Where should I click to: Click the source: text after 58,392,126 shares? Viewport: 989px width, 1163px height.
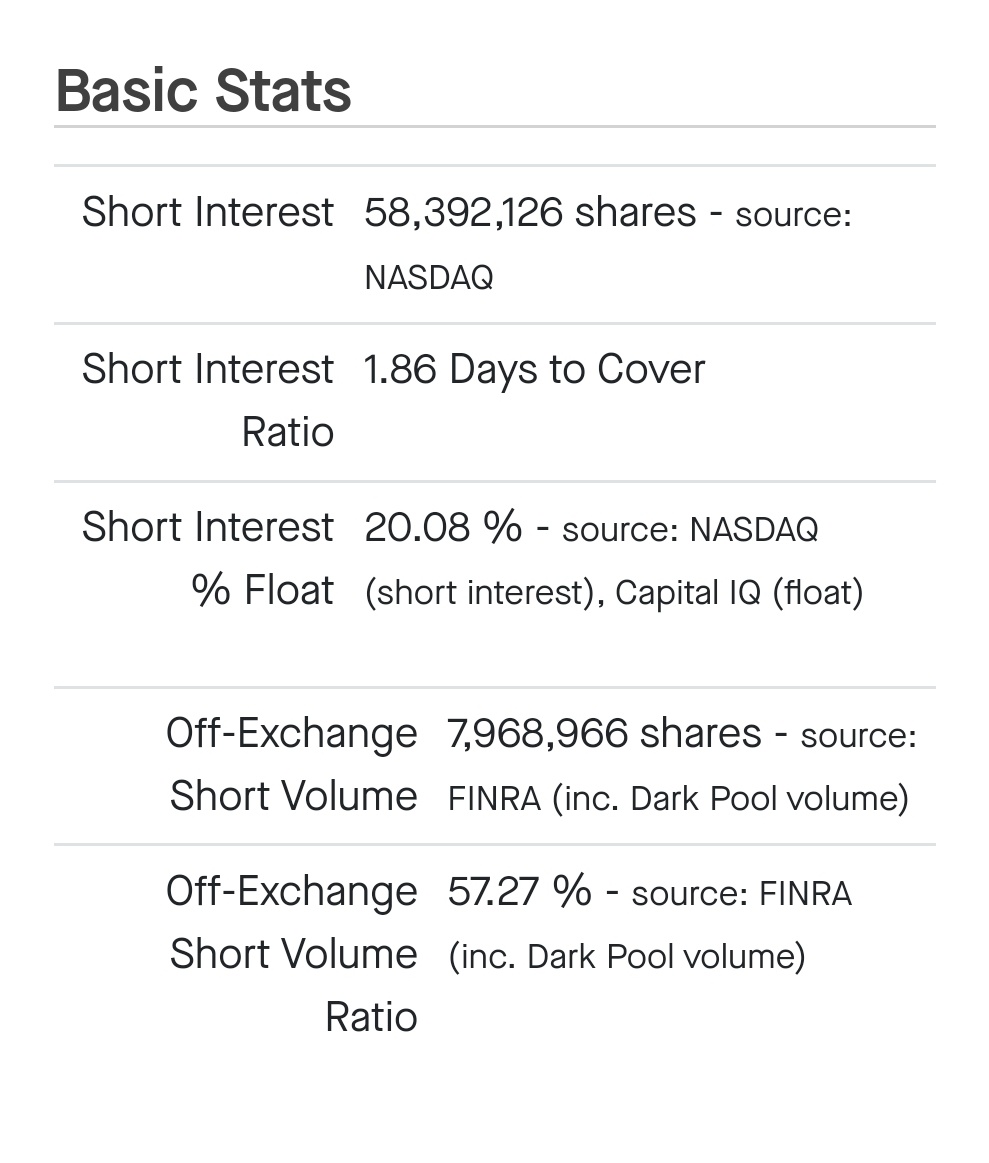(793, 215)
